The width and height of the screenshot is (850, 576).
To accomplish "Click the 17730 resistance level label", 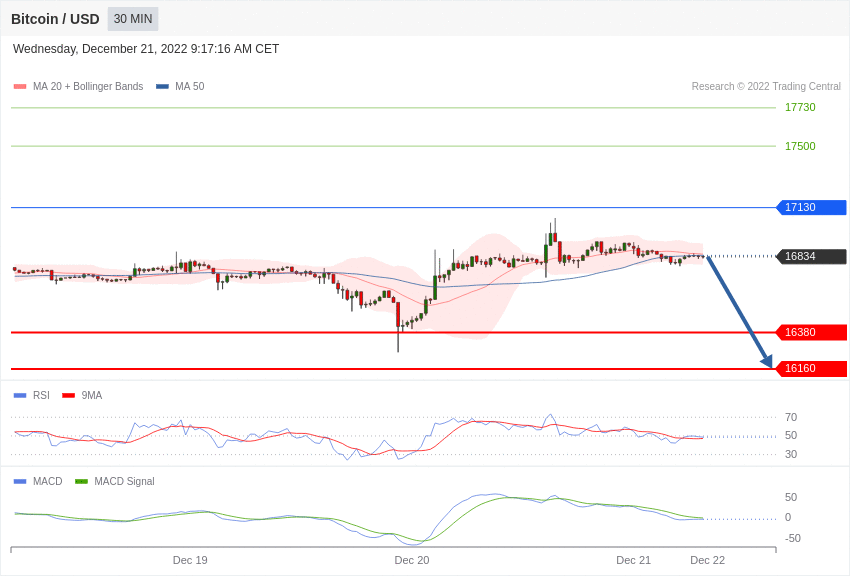I will point(800,107).
